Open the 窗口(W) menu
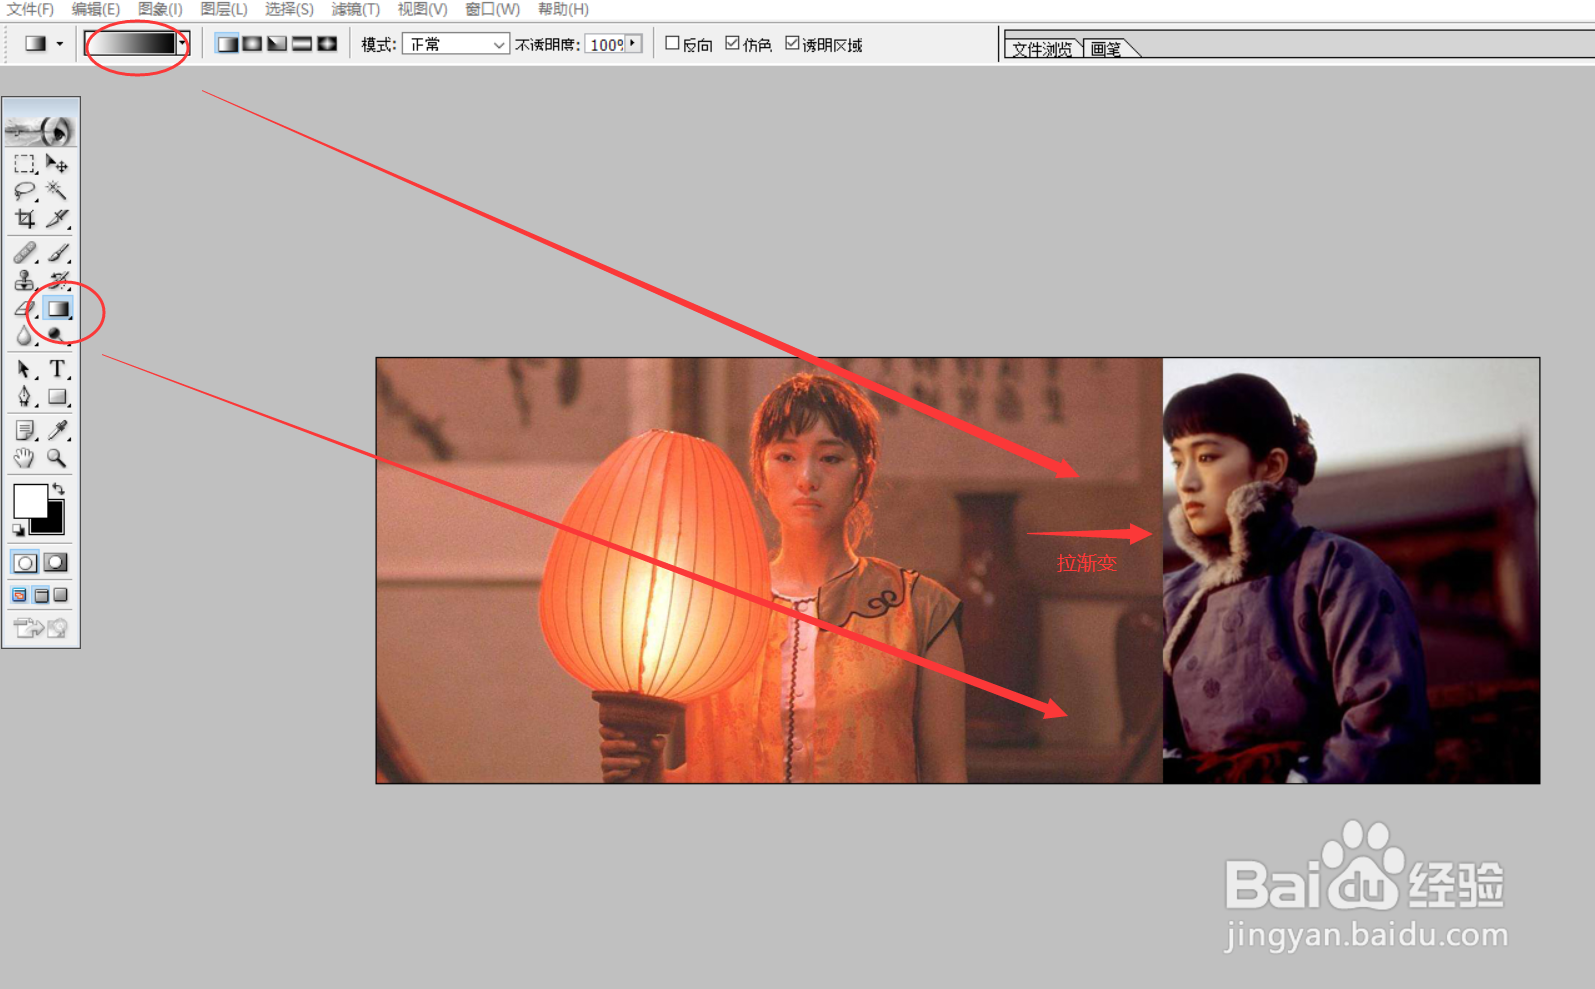Screen dimensions: 1595x989 (x=492, y=9)
